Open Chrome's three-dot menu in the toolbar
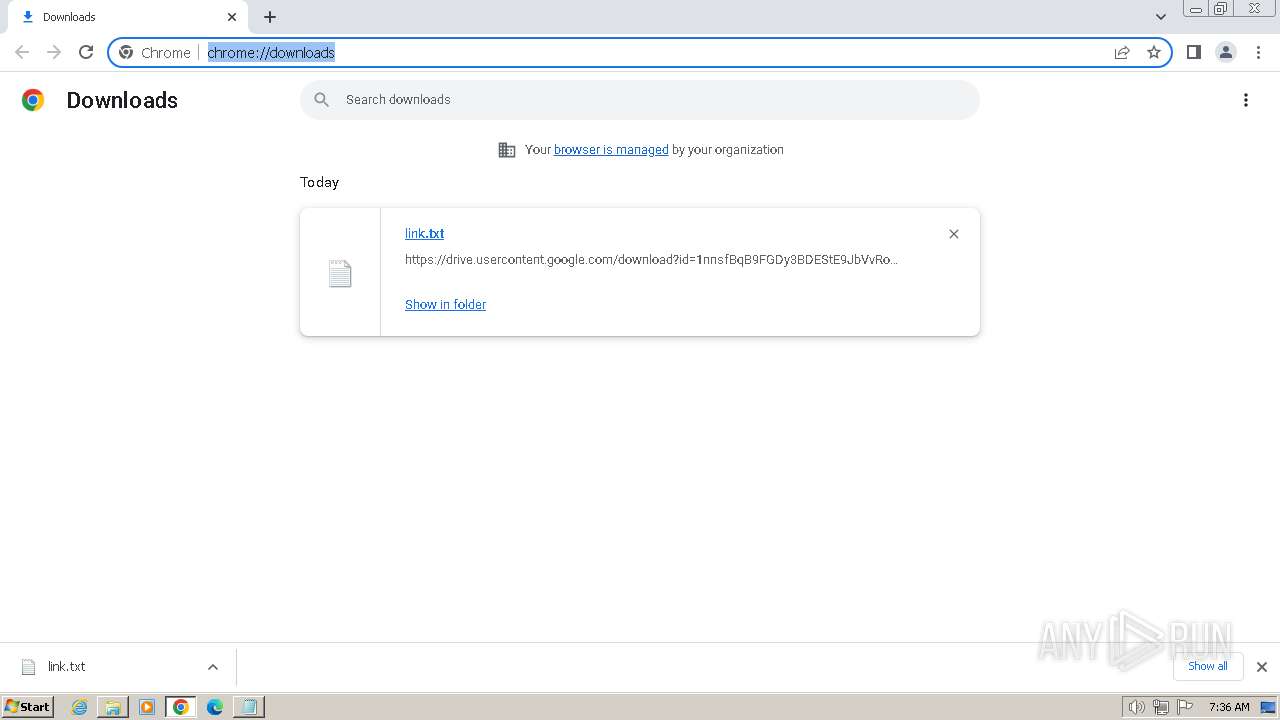This screenshot has width=1280, height=720. tap(1259, 52)
